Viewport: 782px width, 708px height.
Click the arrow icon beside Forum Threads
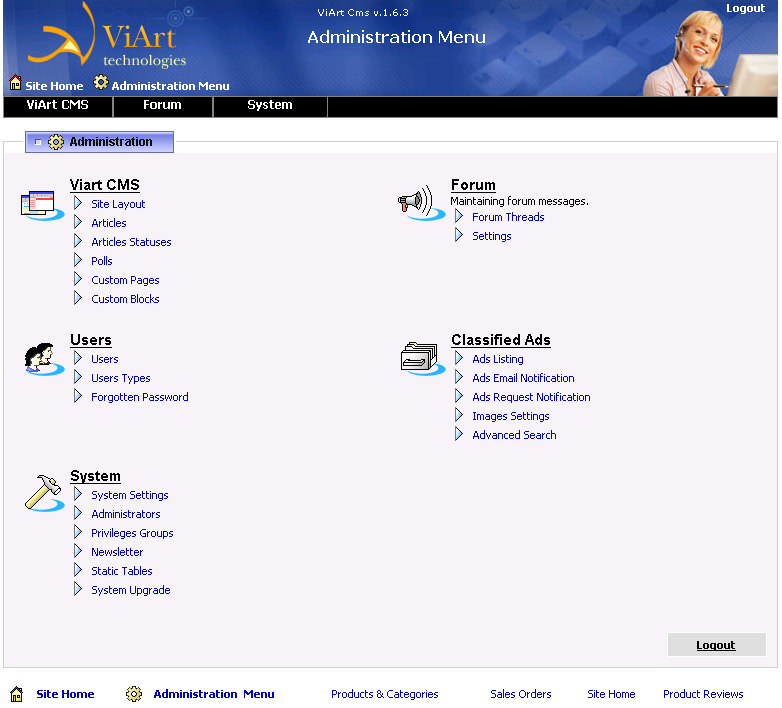point(459,216)
